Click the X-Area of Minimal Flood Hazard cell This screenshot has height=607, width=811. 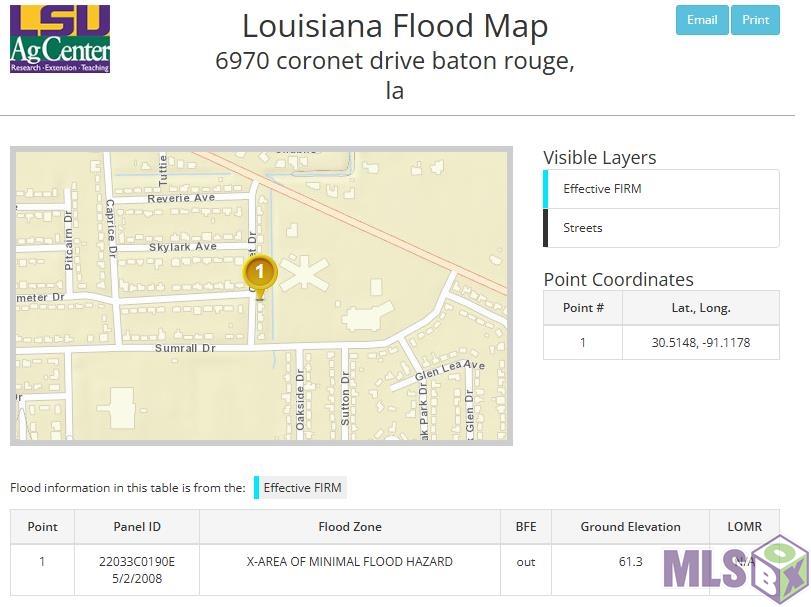(349, 562)
